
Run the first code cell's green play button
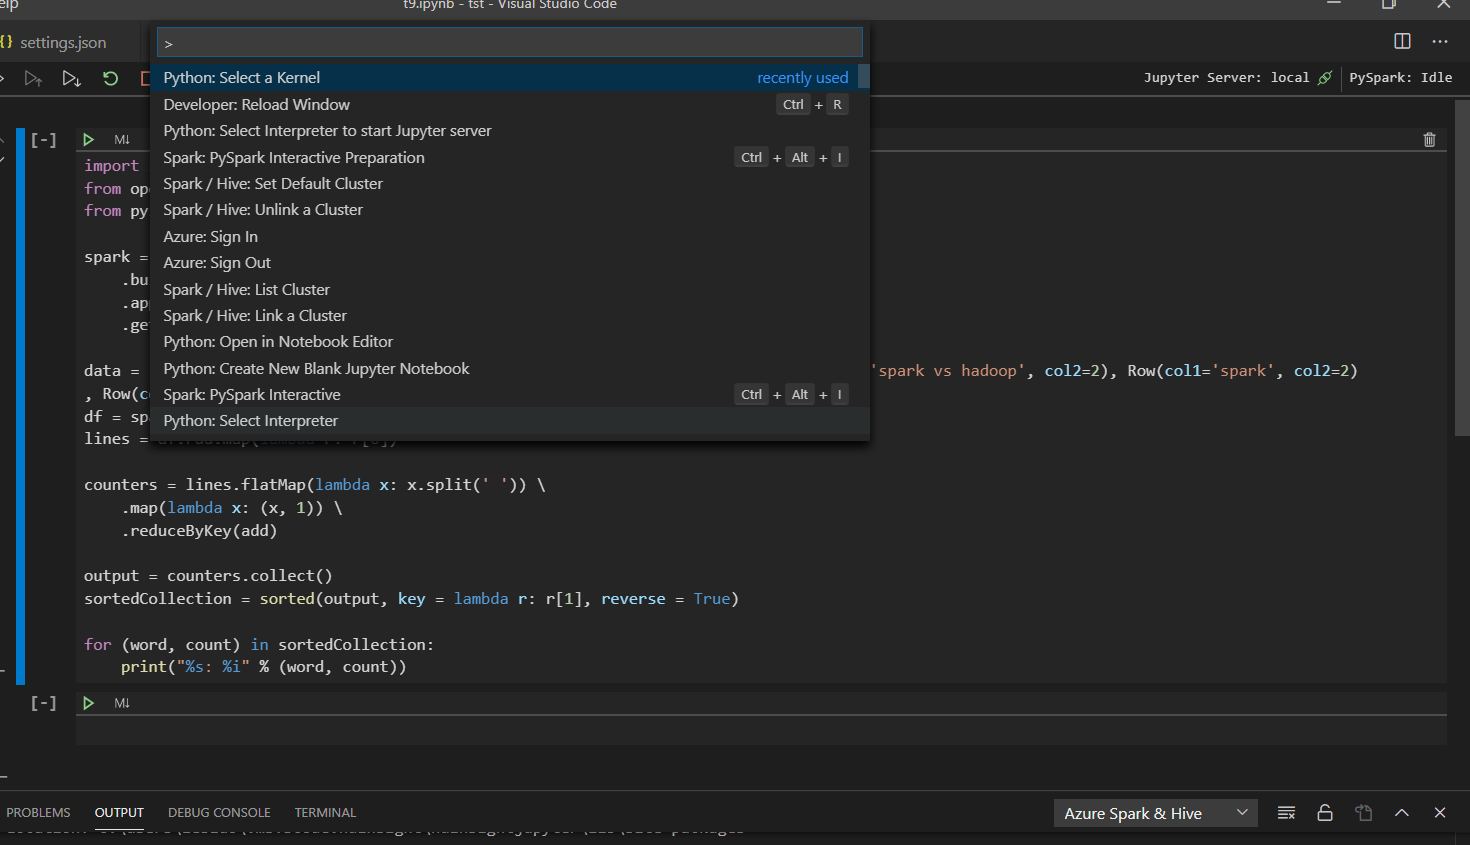pos(88,139)
